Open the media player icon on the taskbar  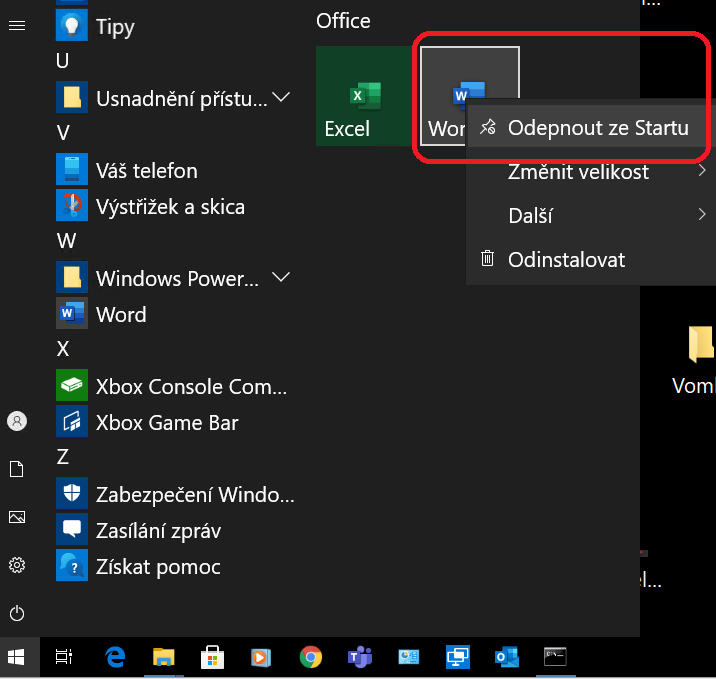[x=261, y=657]
